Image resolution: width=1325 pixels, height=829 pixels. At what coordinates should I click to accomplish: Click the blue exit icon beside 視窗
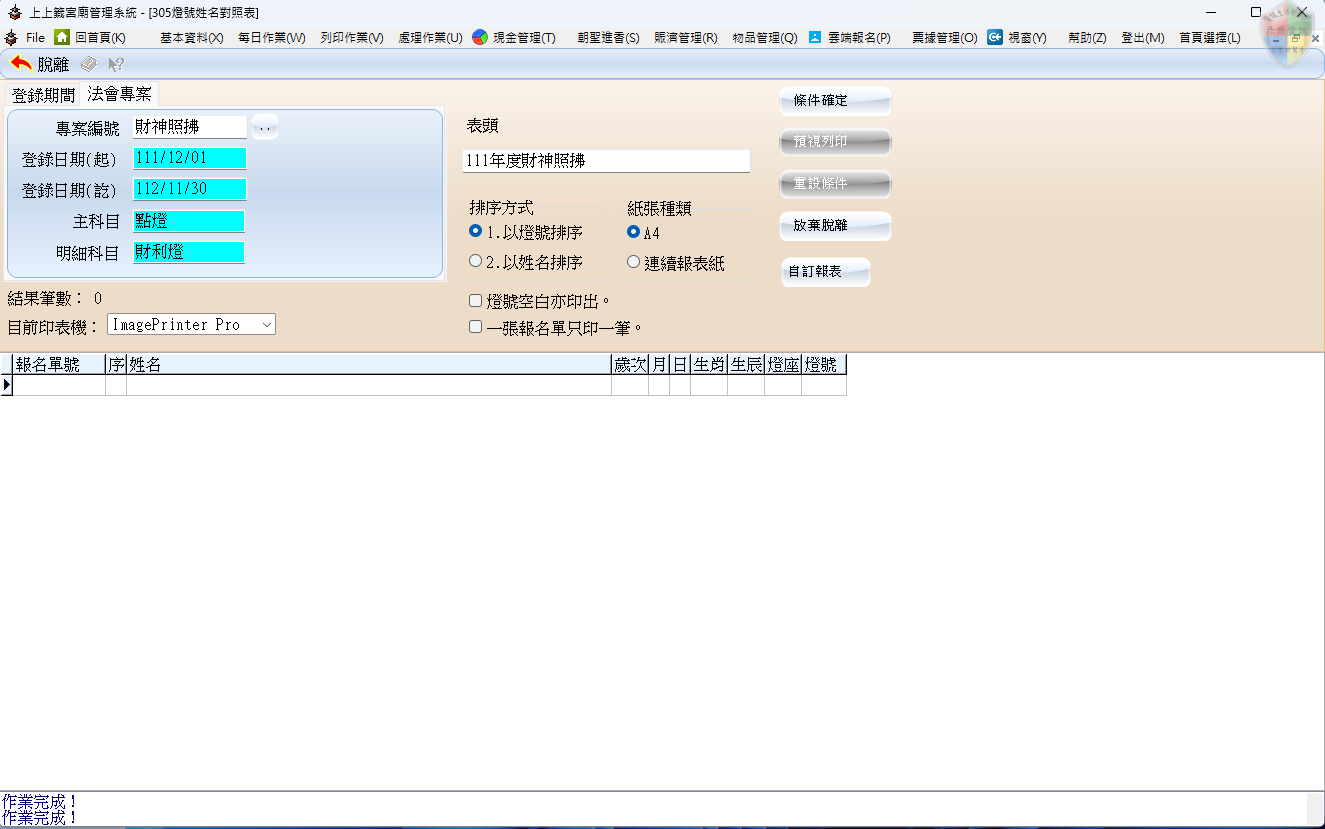pyautogui.click(x=995, y=37)
